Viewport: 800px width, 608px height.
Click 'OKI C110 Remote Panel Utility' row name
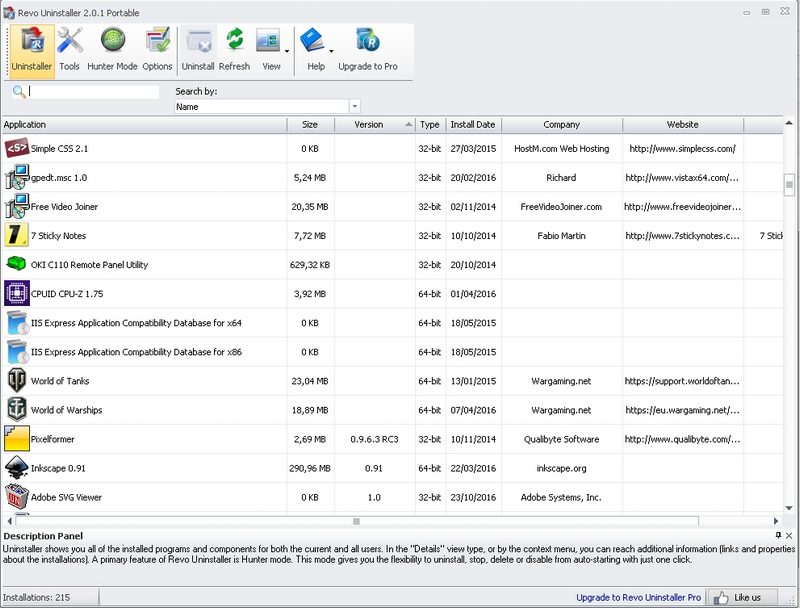click(89, 265)
